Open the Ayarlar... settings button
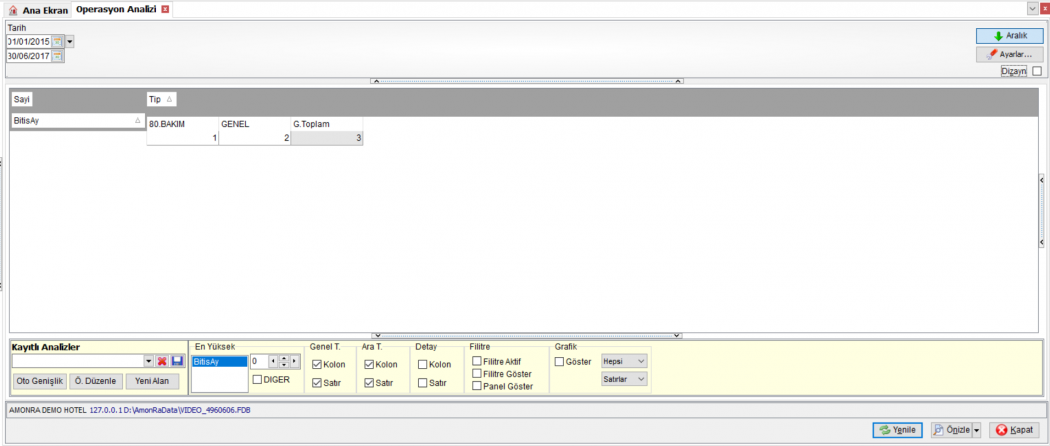Screen dimensions: 1050x446 coord(1009,54)
